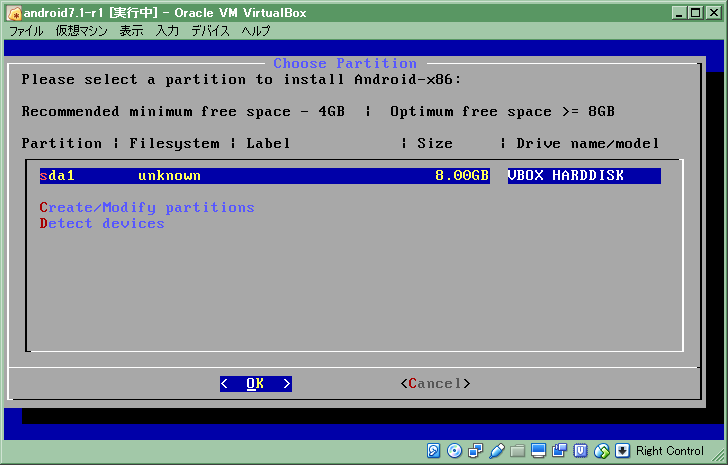Confirm with the OK button
728x465 pixels.
coord(256,384)
